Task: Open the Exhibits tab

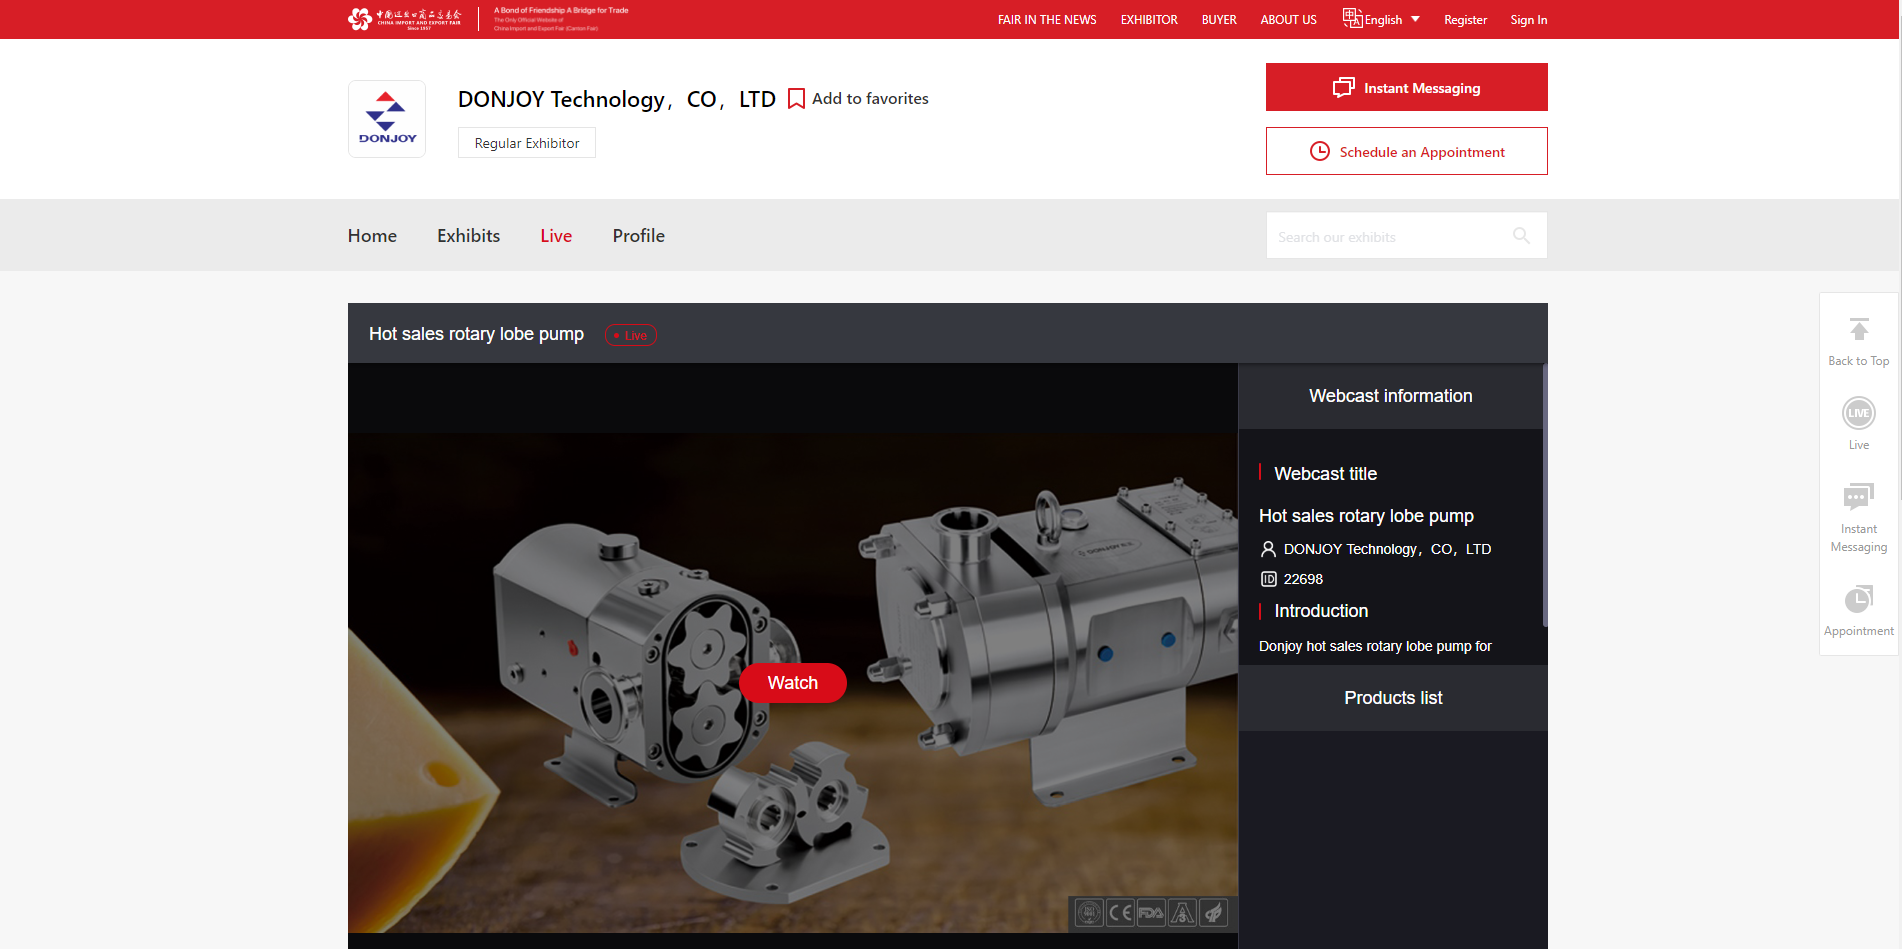Action: click(468, 236)
